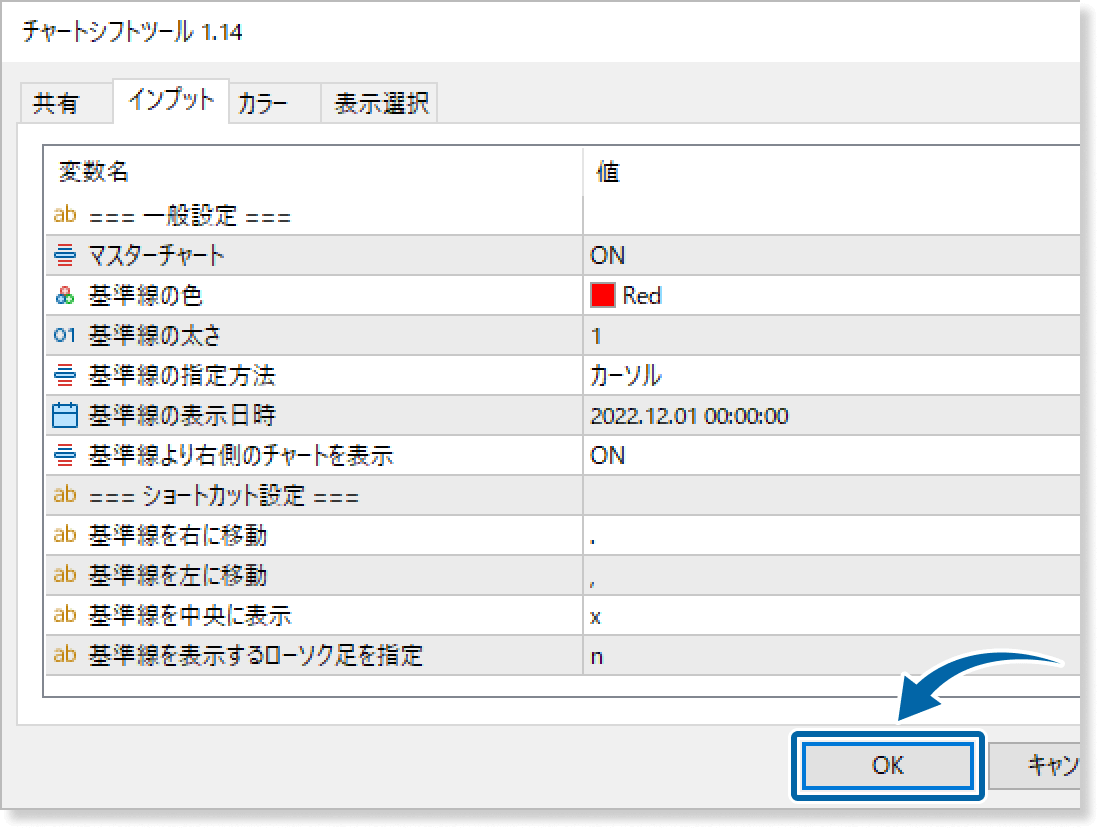Screen dimensions: 1100x830
Task: Click the enum icon beside 基準線より右側のチャートを表示
Action: (x=65, y=455)
